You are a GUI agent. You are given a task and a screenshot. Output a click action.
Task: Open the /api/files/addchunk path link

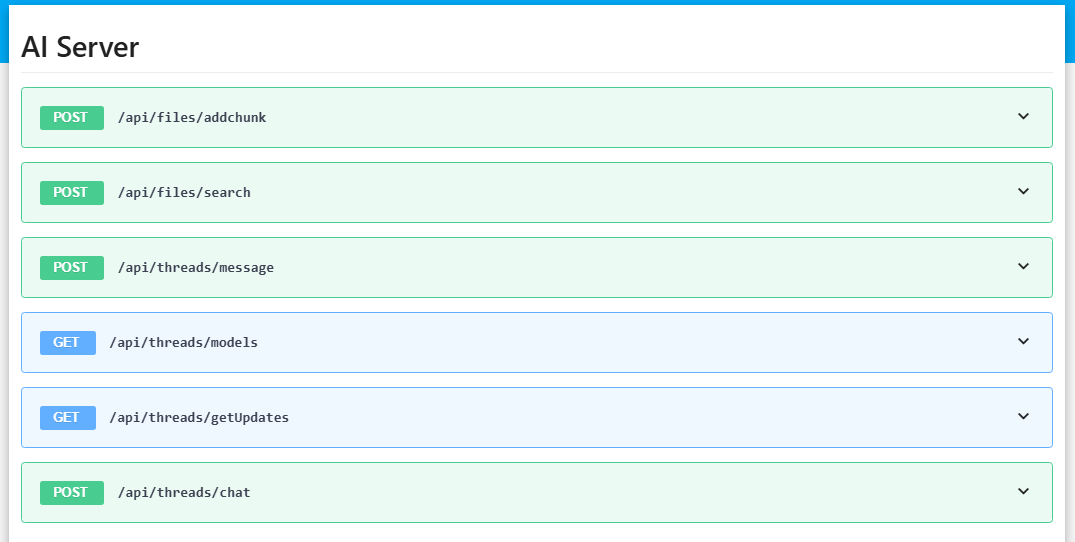tap(192, 118)
